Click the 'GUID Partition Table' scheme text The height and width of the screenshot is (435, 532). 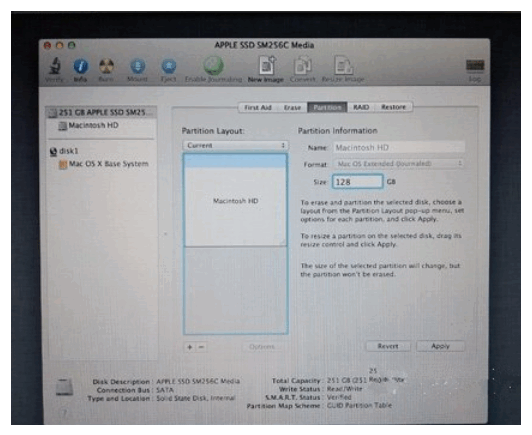pyautogui.click(x=359, y=405)
